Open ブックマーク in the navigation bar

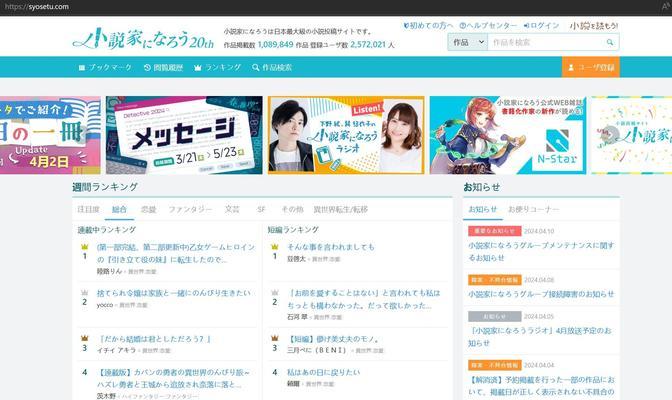[x=105, y=67]
